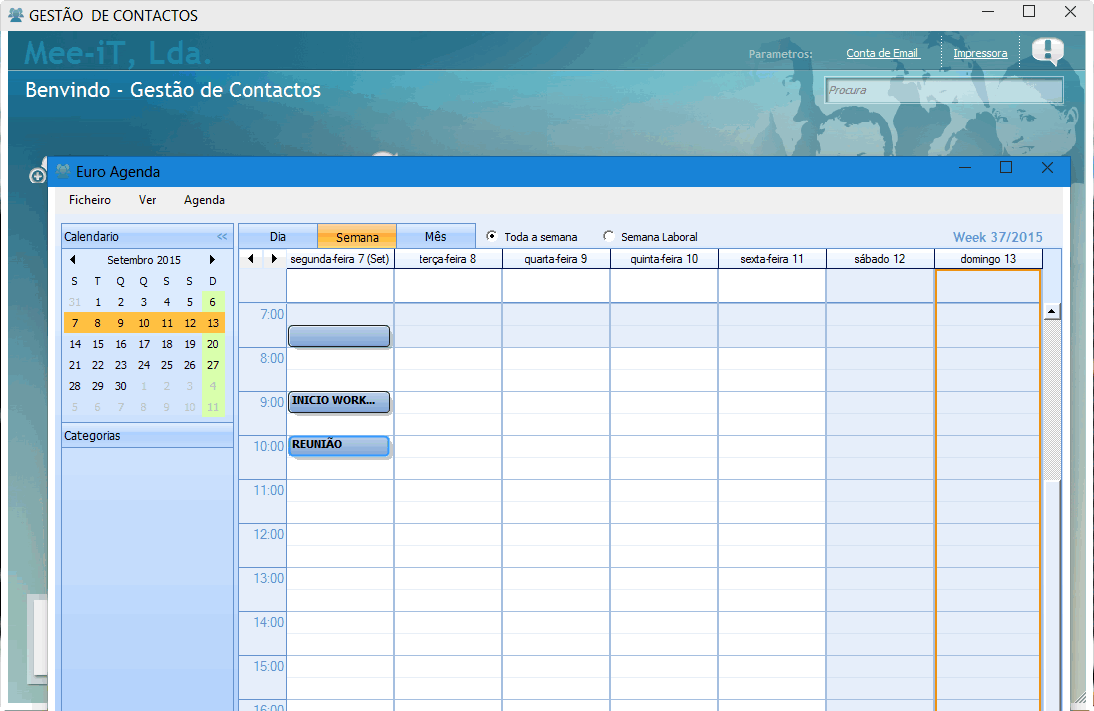Collapse the Calendario panel with chevrons
1094x711 pixels.
point(222,237)
